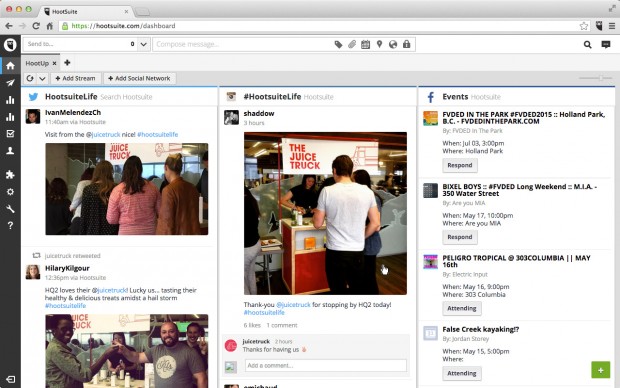The height and width of the screenshot is (388, 620).
Task: Click the tag icon in compose box
Action: (x=338, y=44)
